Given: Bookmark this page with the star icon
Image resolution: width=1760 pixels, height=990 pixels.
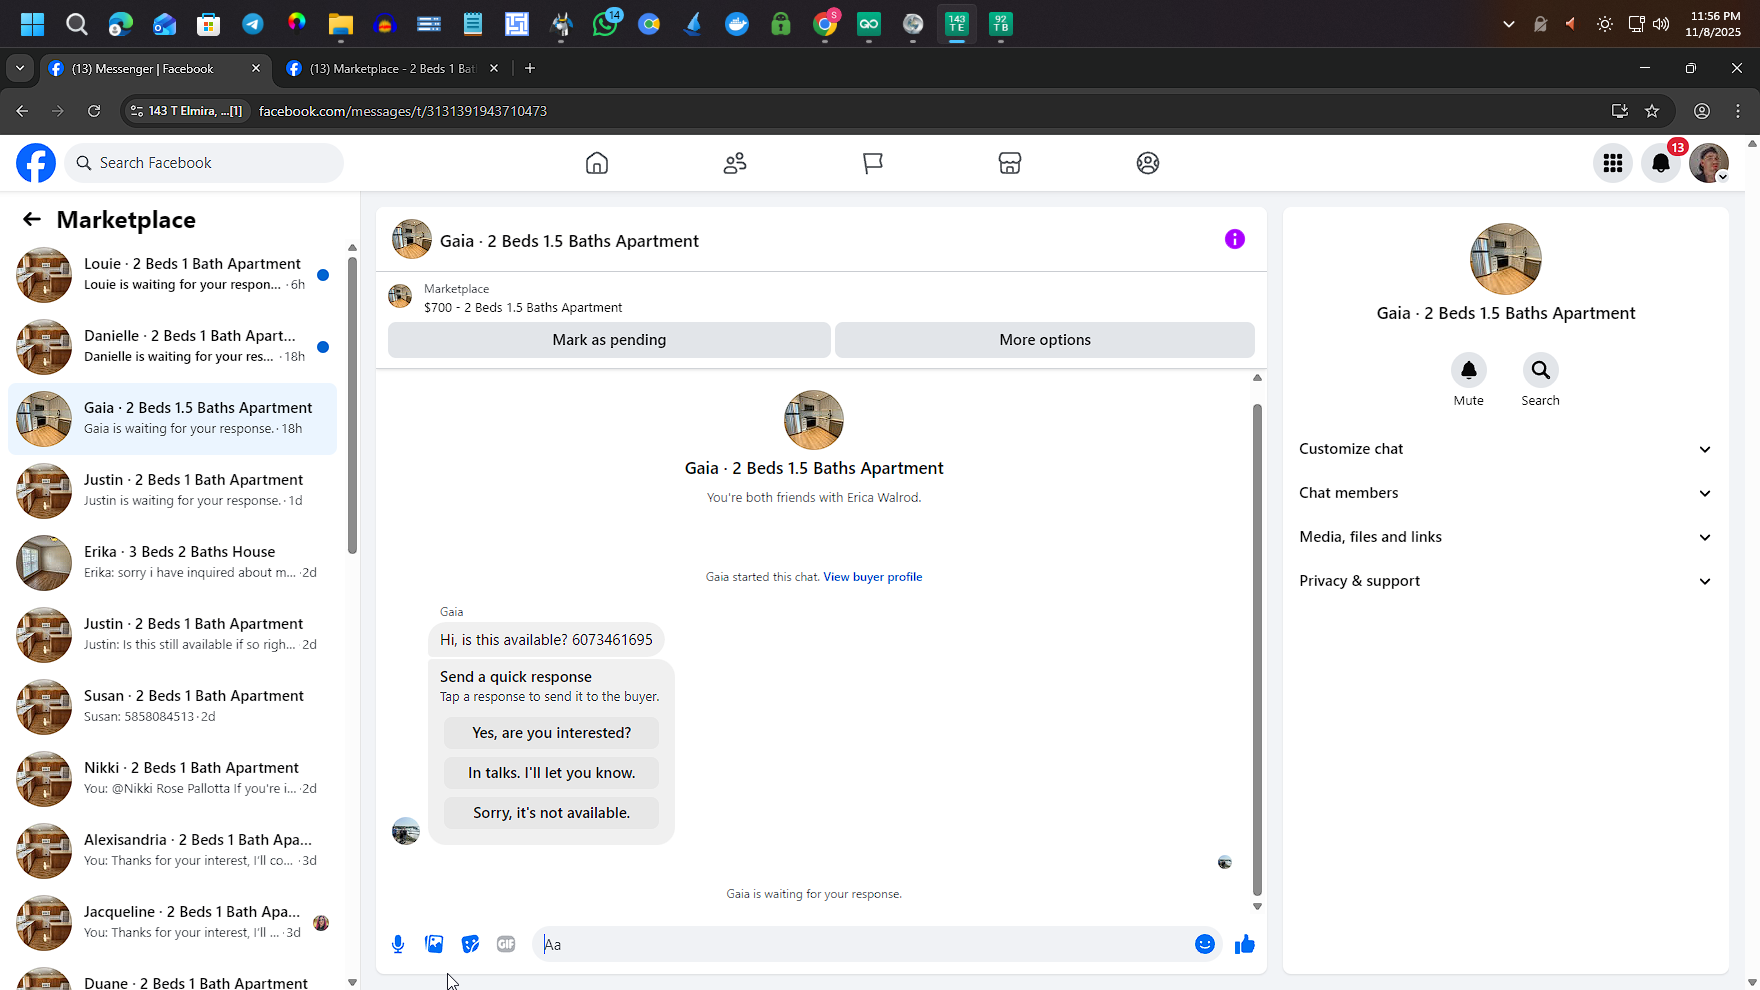Looking at the screenshot, I should [x=1652, y=111].
